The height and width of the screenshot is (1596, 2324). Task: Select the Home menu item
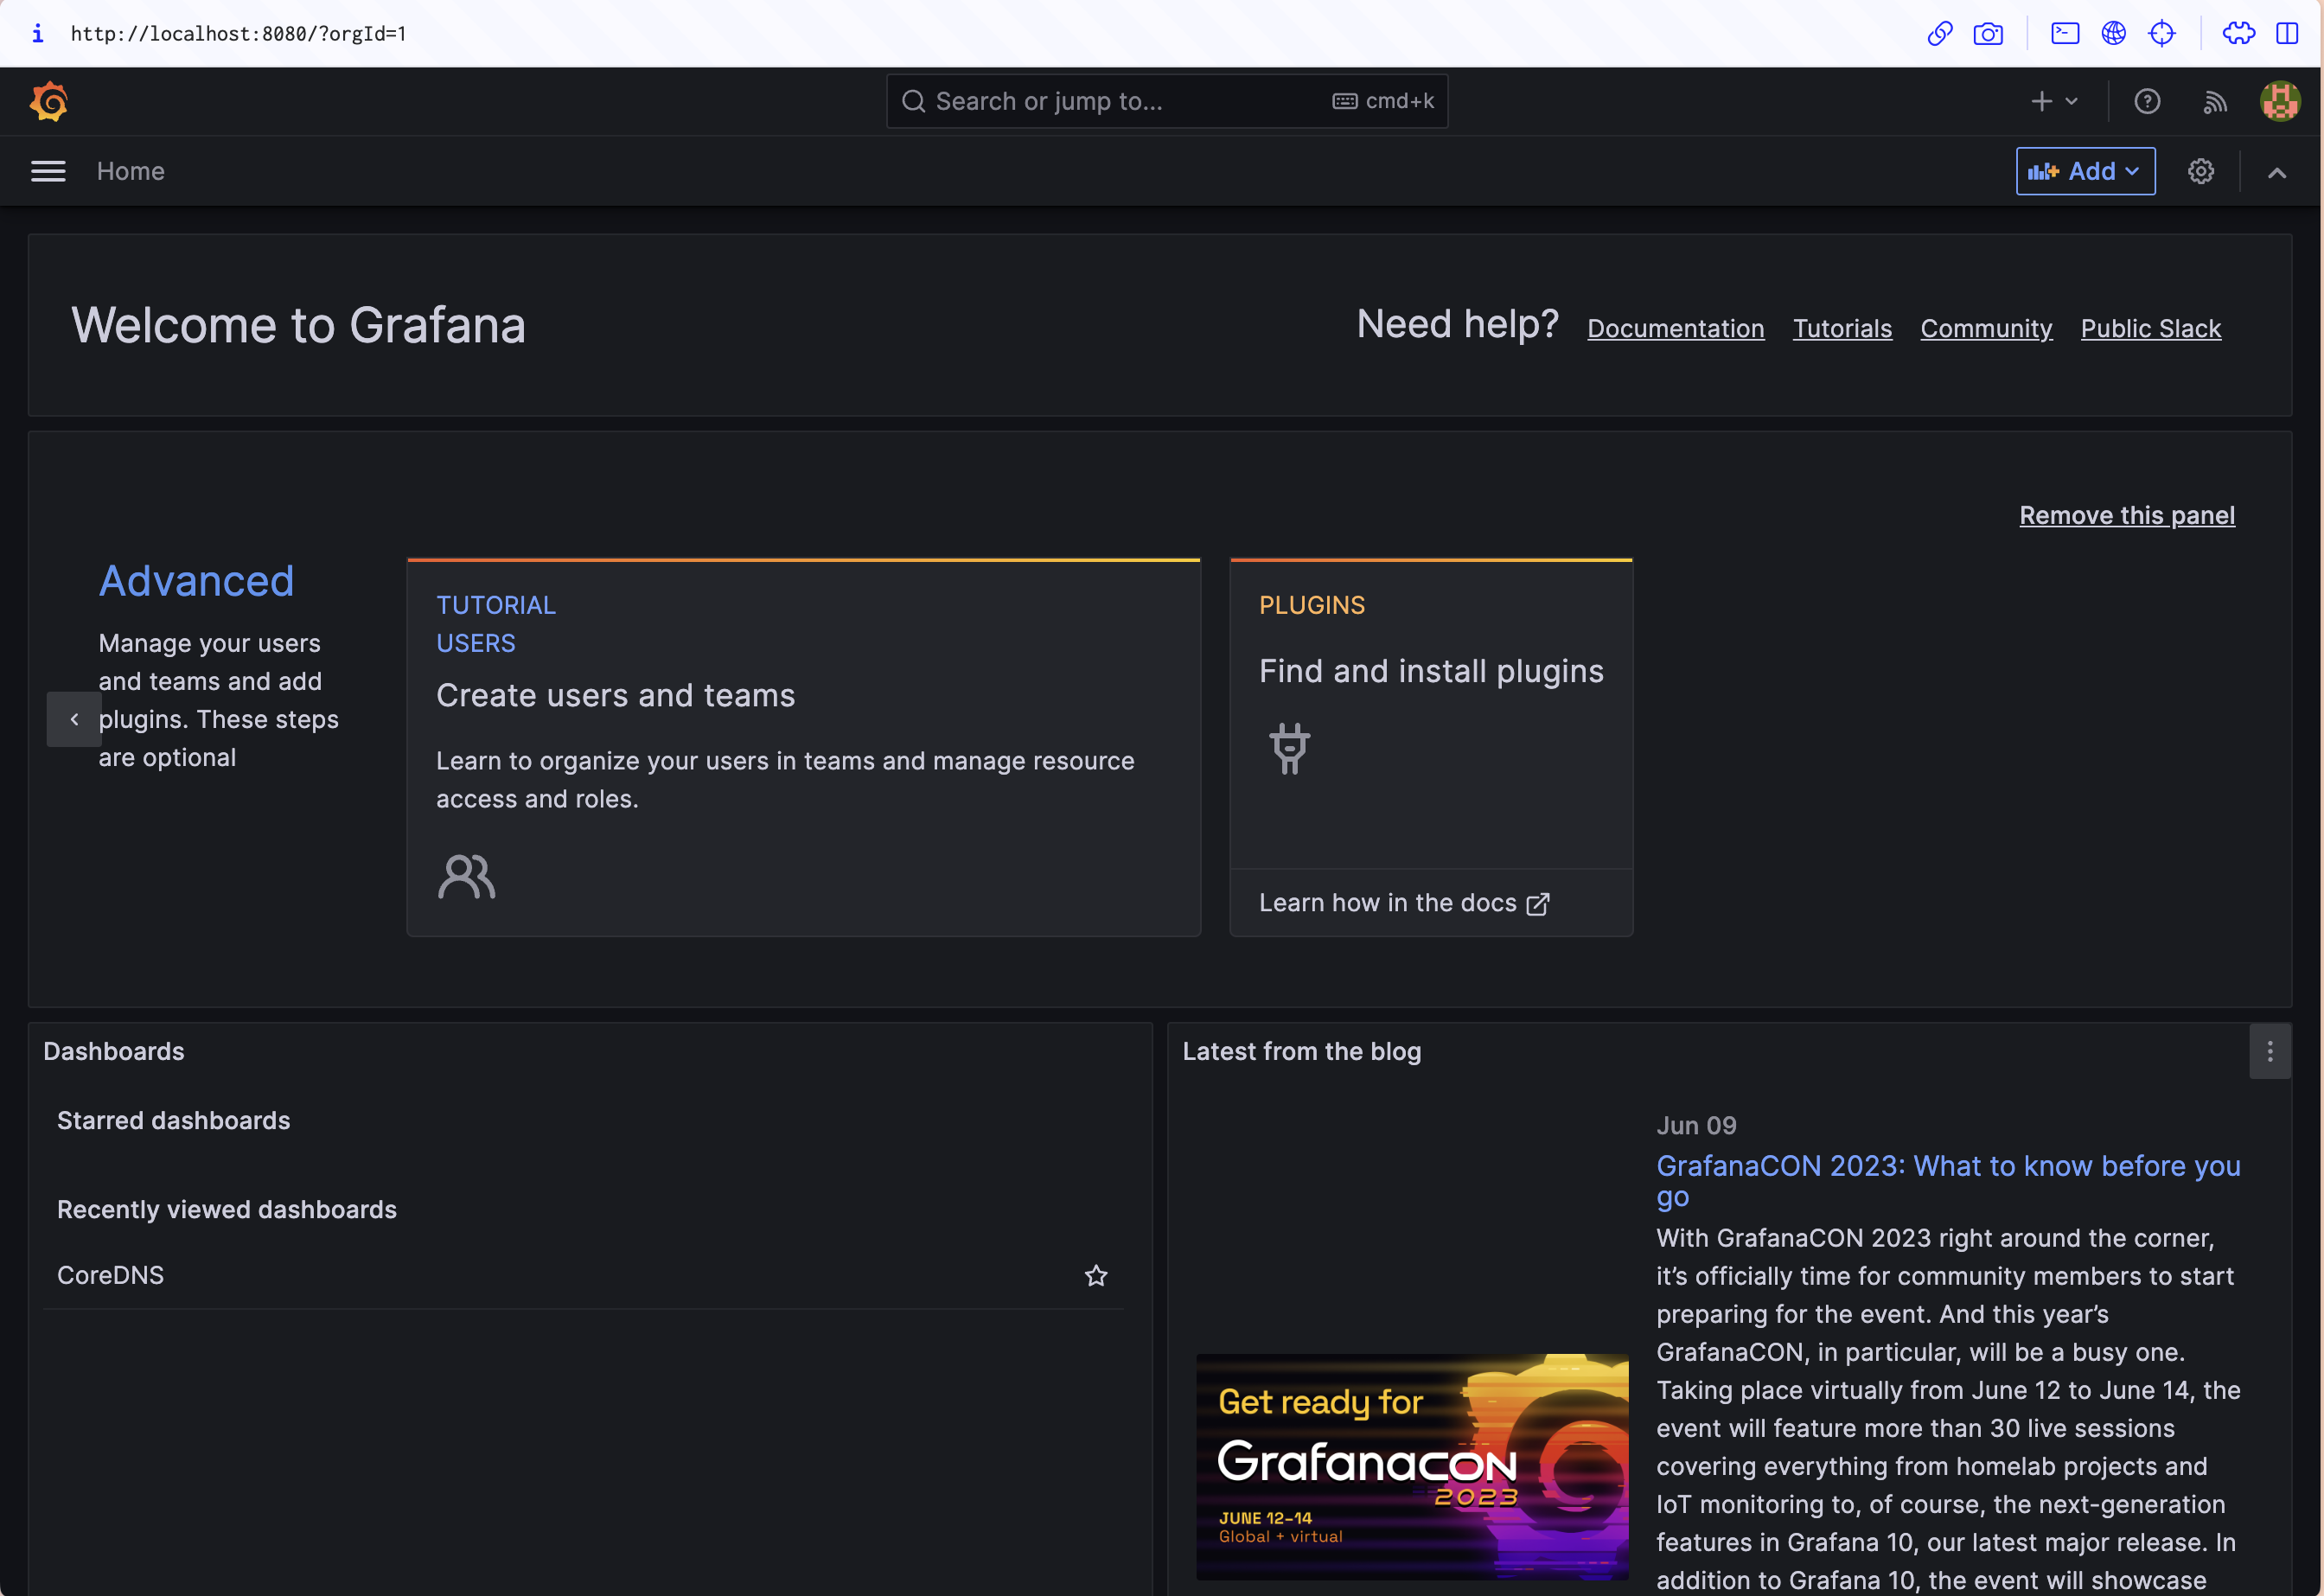[x=131, y=169]
